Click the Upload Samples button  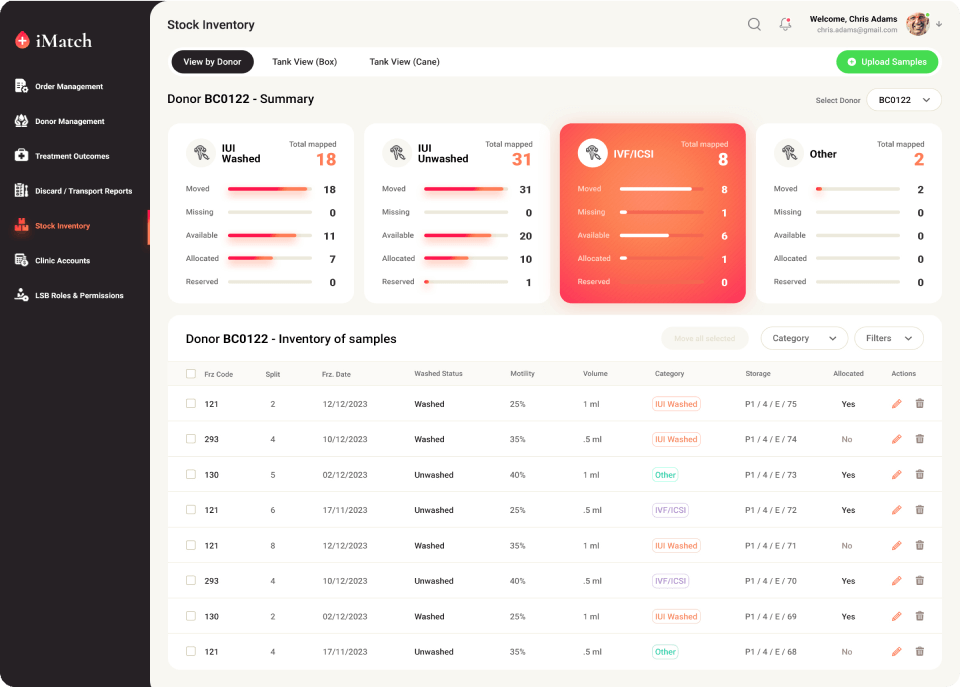click(x=887, y=62)
